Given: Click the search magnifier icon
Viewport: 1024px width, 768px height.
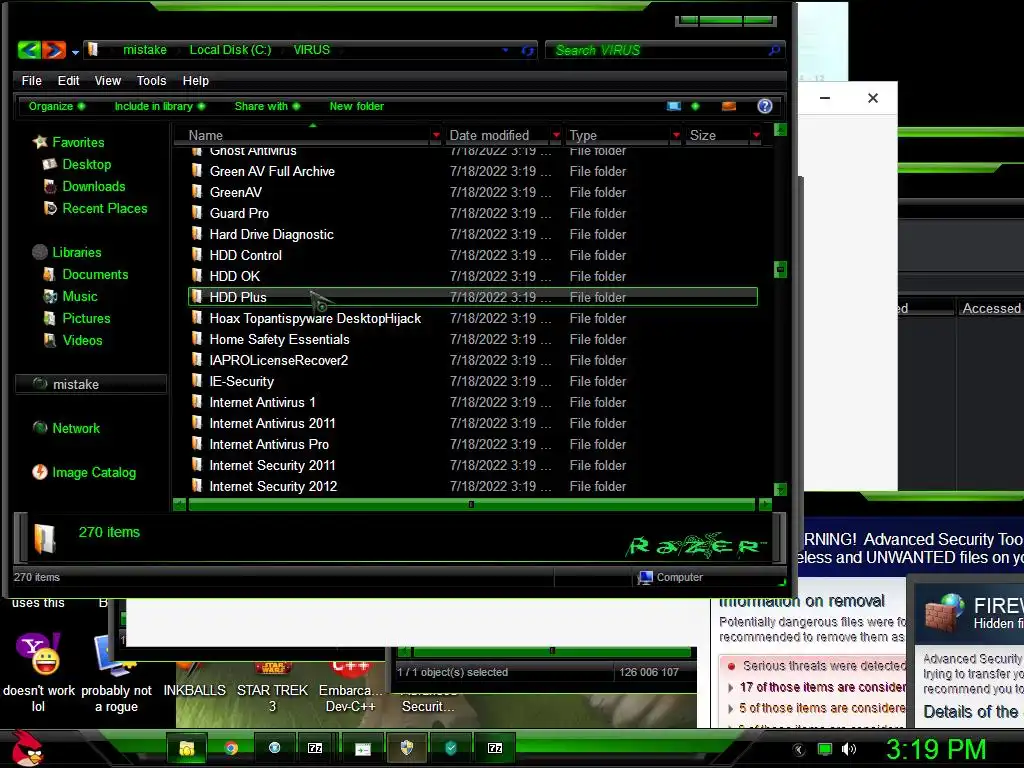Looking at the screenshot, I should [x=775, y=50].
